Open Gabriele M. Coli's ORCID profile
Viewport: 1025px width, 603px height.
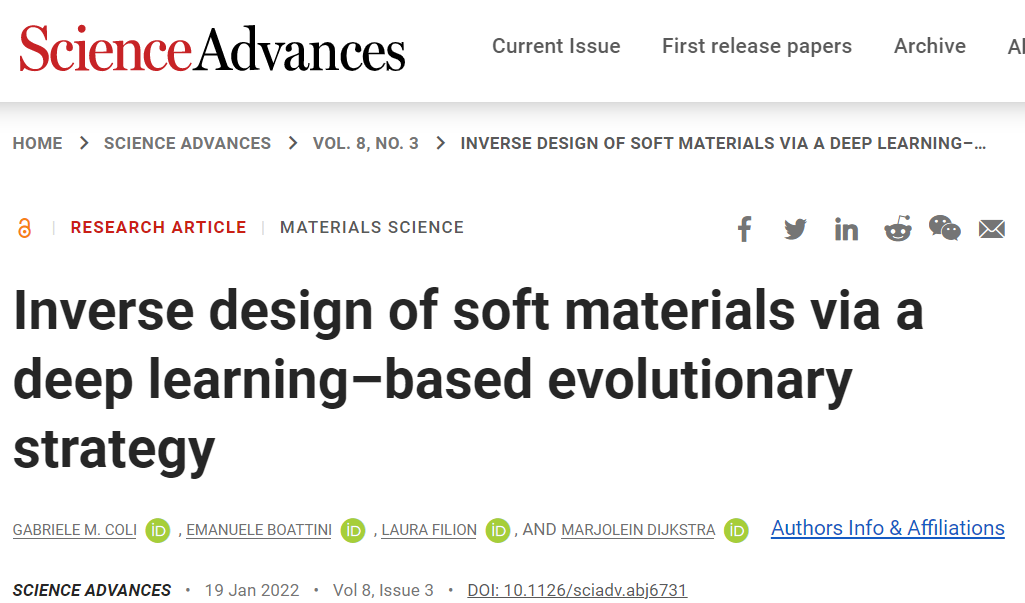point(157,531)
